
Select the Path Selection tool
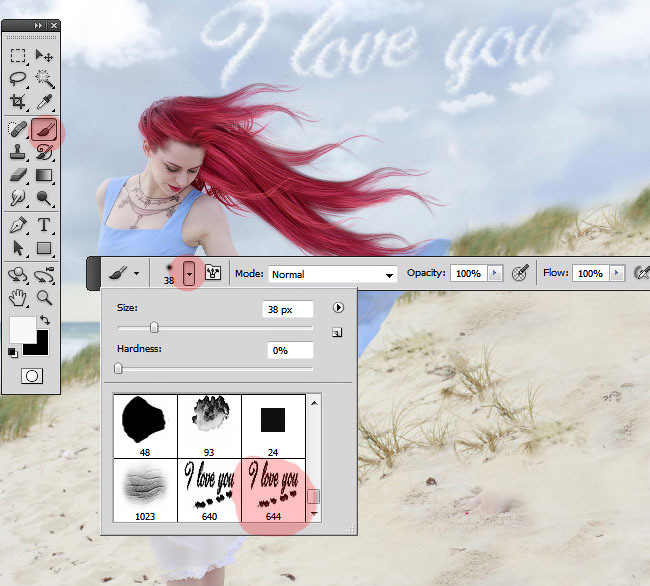pos(18,248)
